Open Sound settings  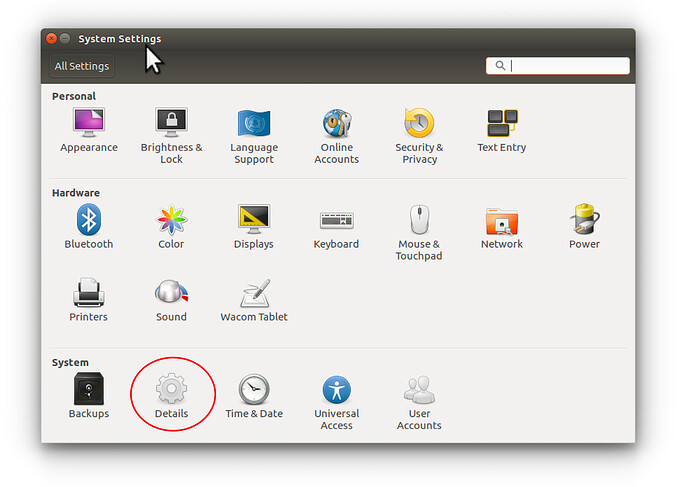171,300
